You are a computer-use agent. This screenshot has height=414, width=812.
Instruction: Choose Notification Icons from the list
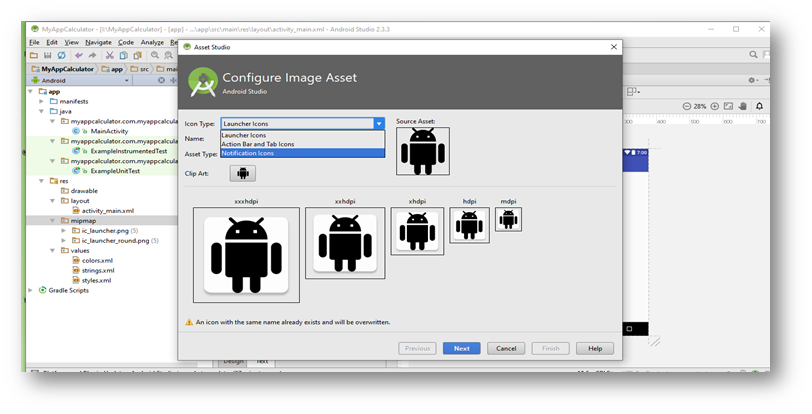(x=302, y=153)
